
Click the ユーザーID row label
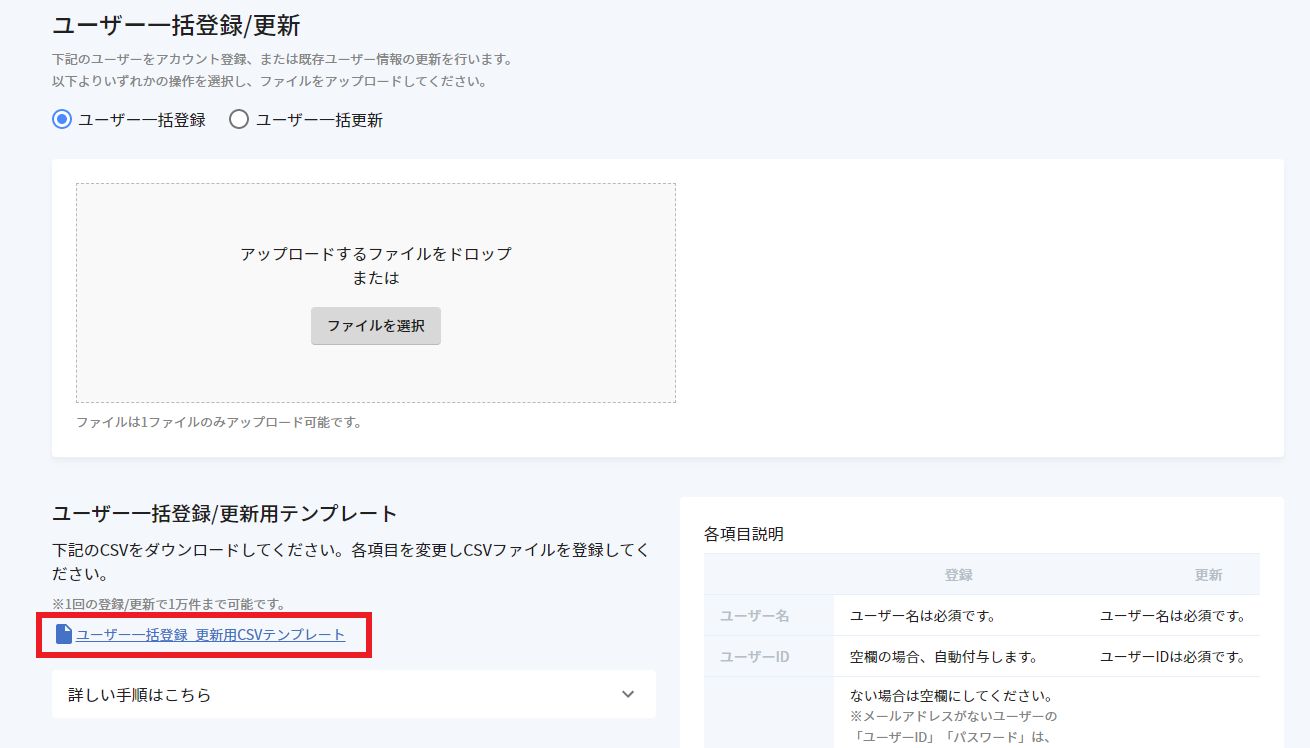click(x=755, y=657)
